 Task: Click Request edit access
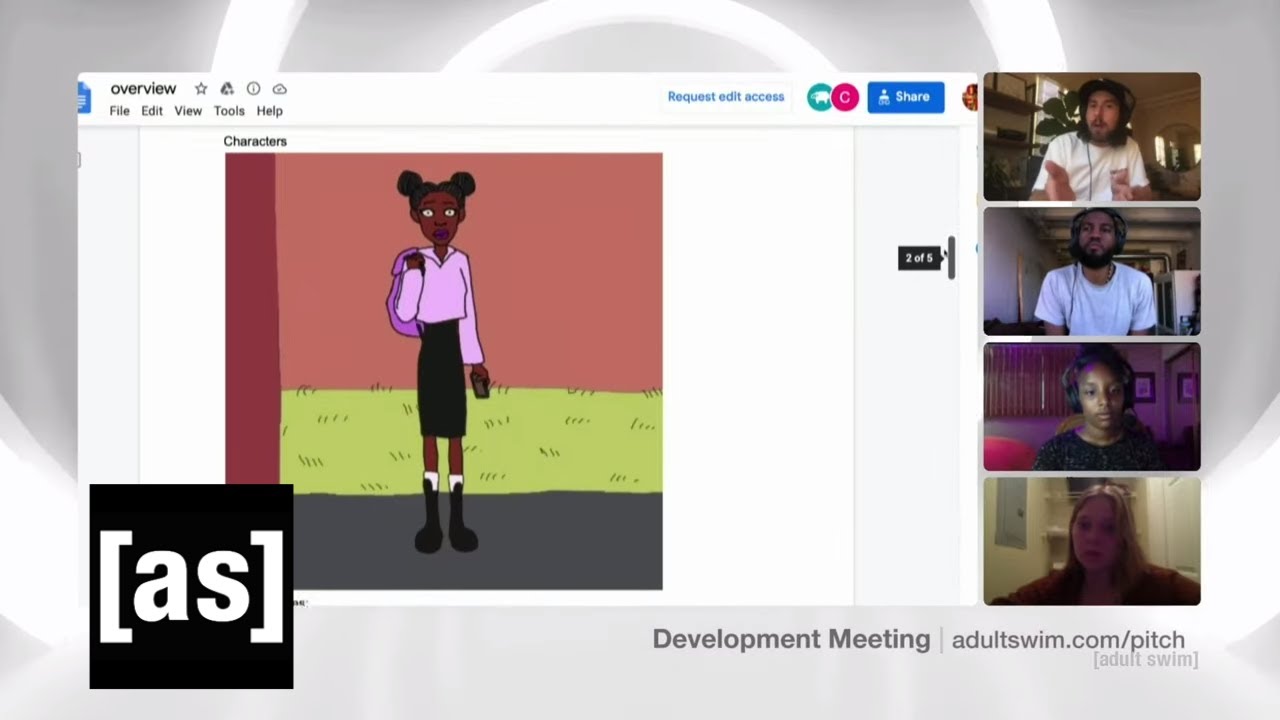pyautogui.click(x=726, y=97)
